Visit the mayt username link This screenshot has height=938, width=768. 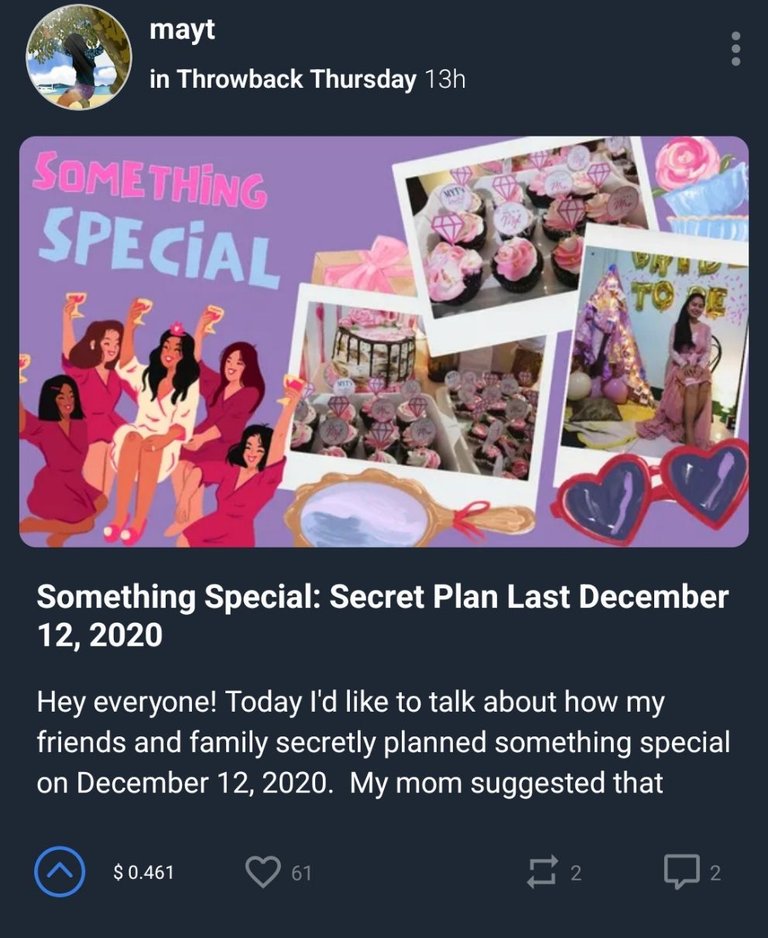pos(182,30)
